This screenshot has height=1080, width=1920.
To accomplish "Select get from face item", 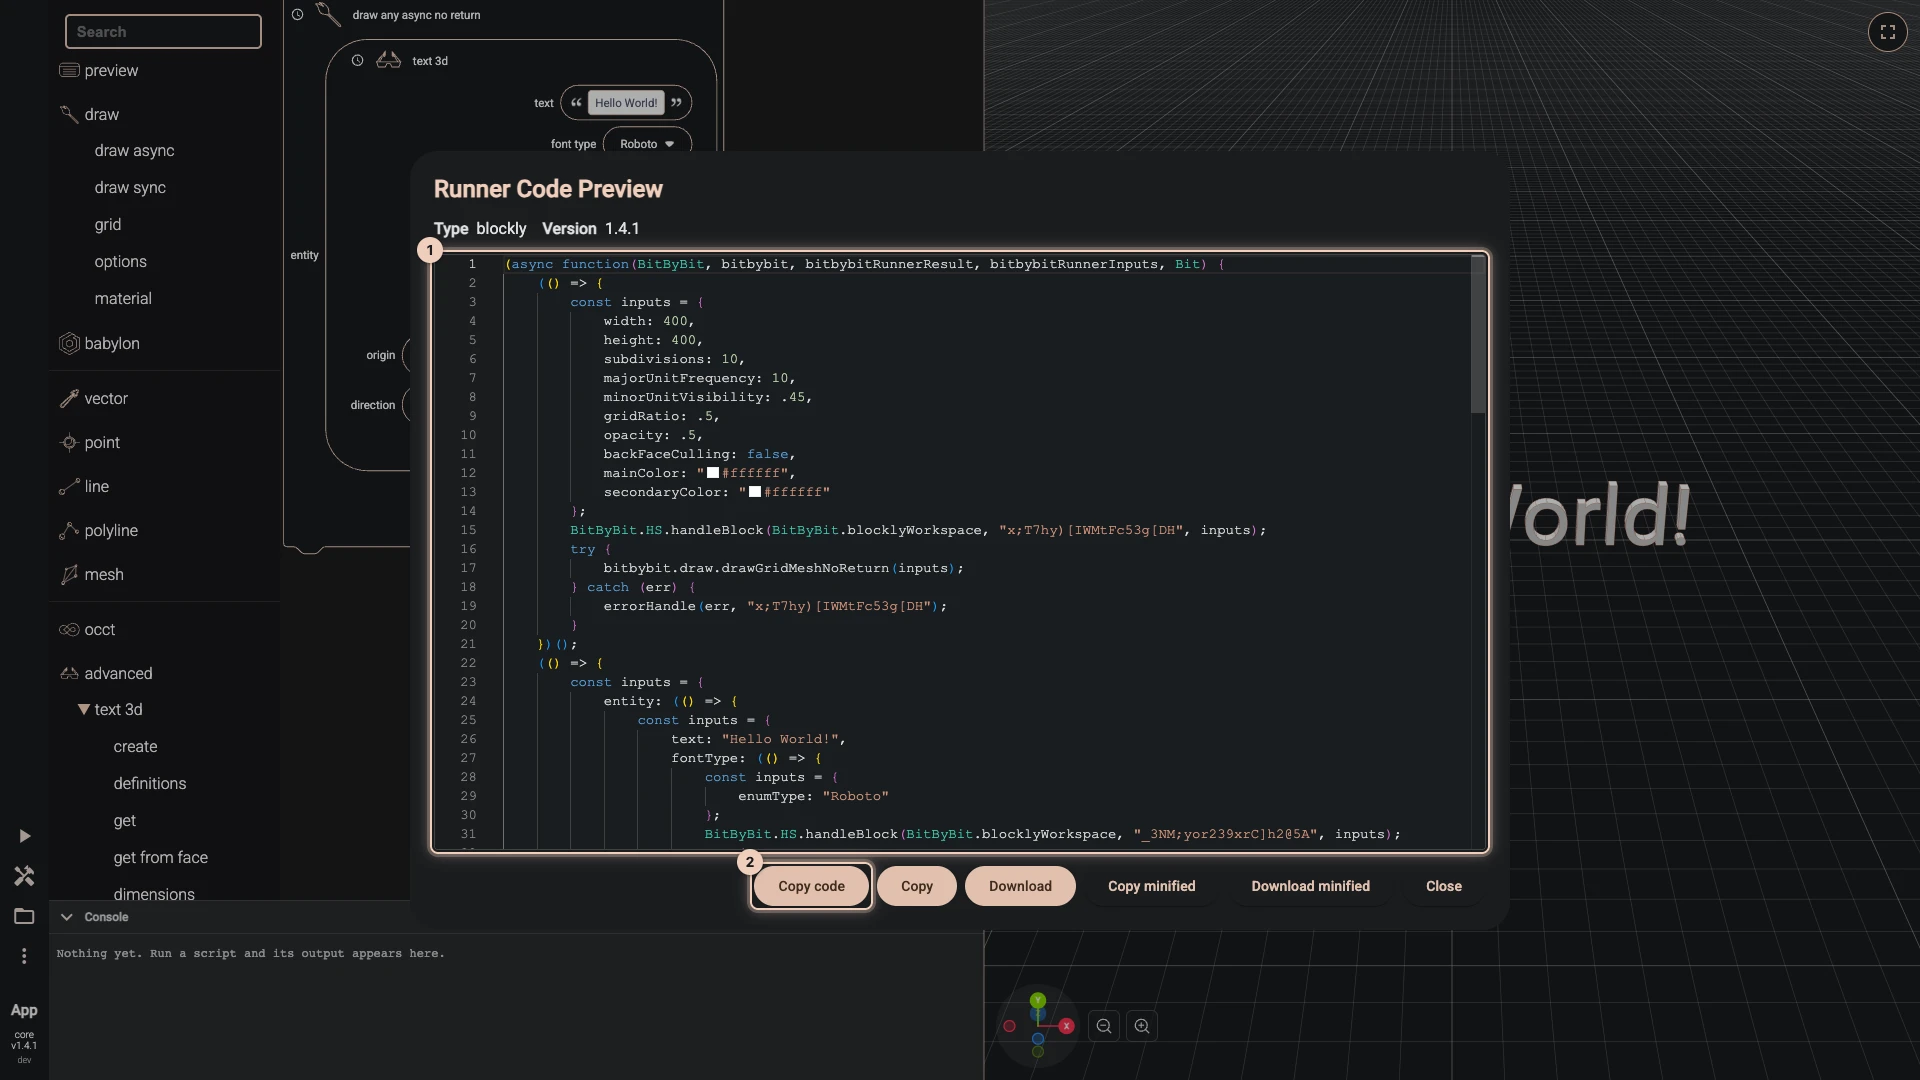I will (161, 858).
